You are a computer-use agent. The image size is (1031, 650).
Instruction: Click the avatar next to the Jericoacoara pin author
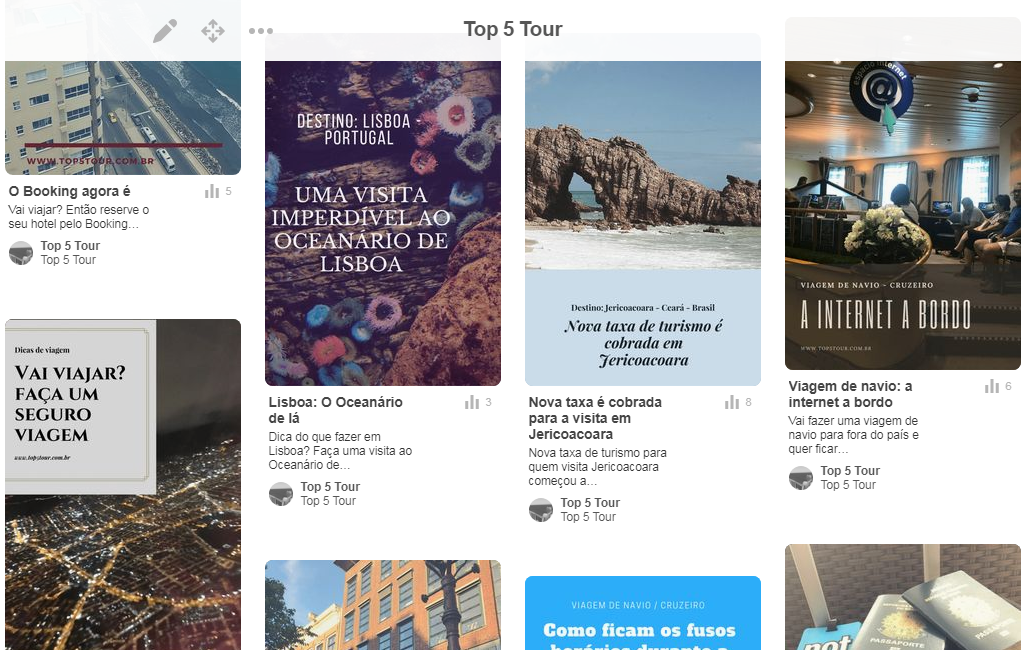tap(541, 510)
